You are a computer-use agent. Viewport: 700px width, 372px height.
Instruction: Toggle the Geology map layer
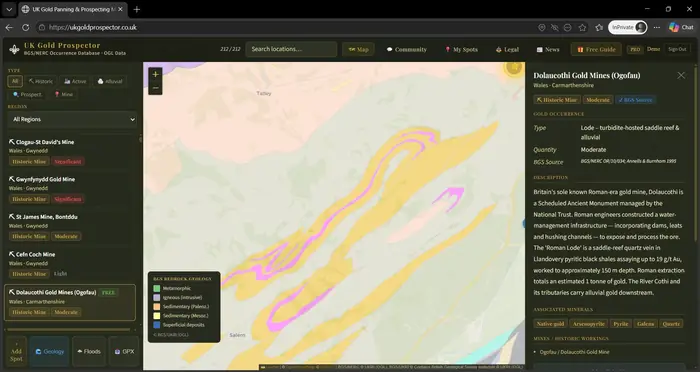click(50, 351)
